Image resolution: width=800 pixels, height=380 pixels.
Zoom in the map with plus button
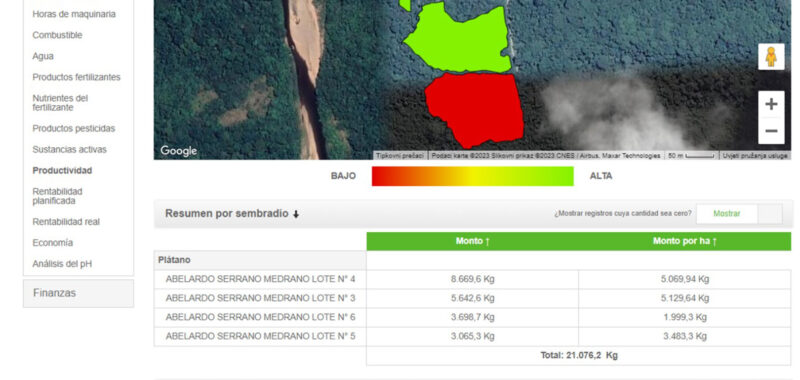click(x=771, y=104)
